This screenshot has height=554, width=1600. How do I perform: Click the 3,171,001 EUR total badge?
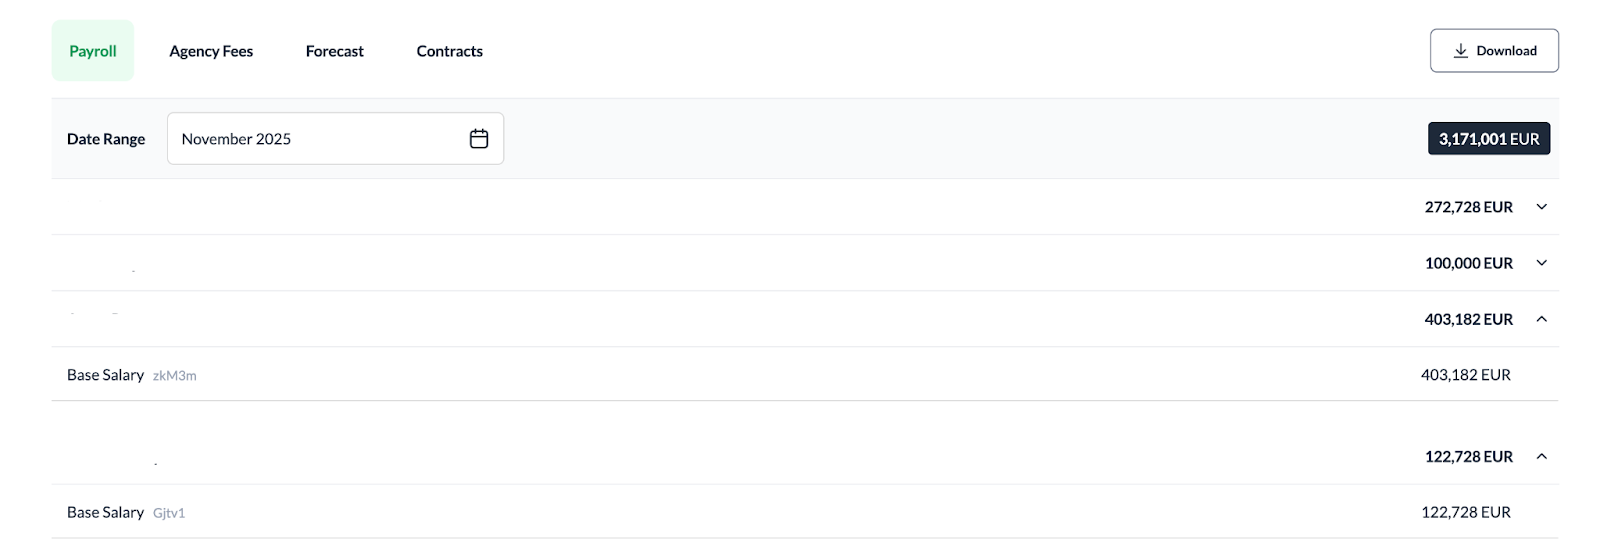tap(1488, 139)
